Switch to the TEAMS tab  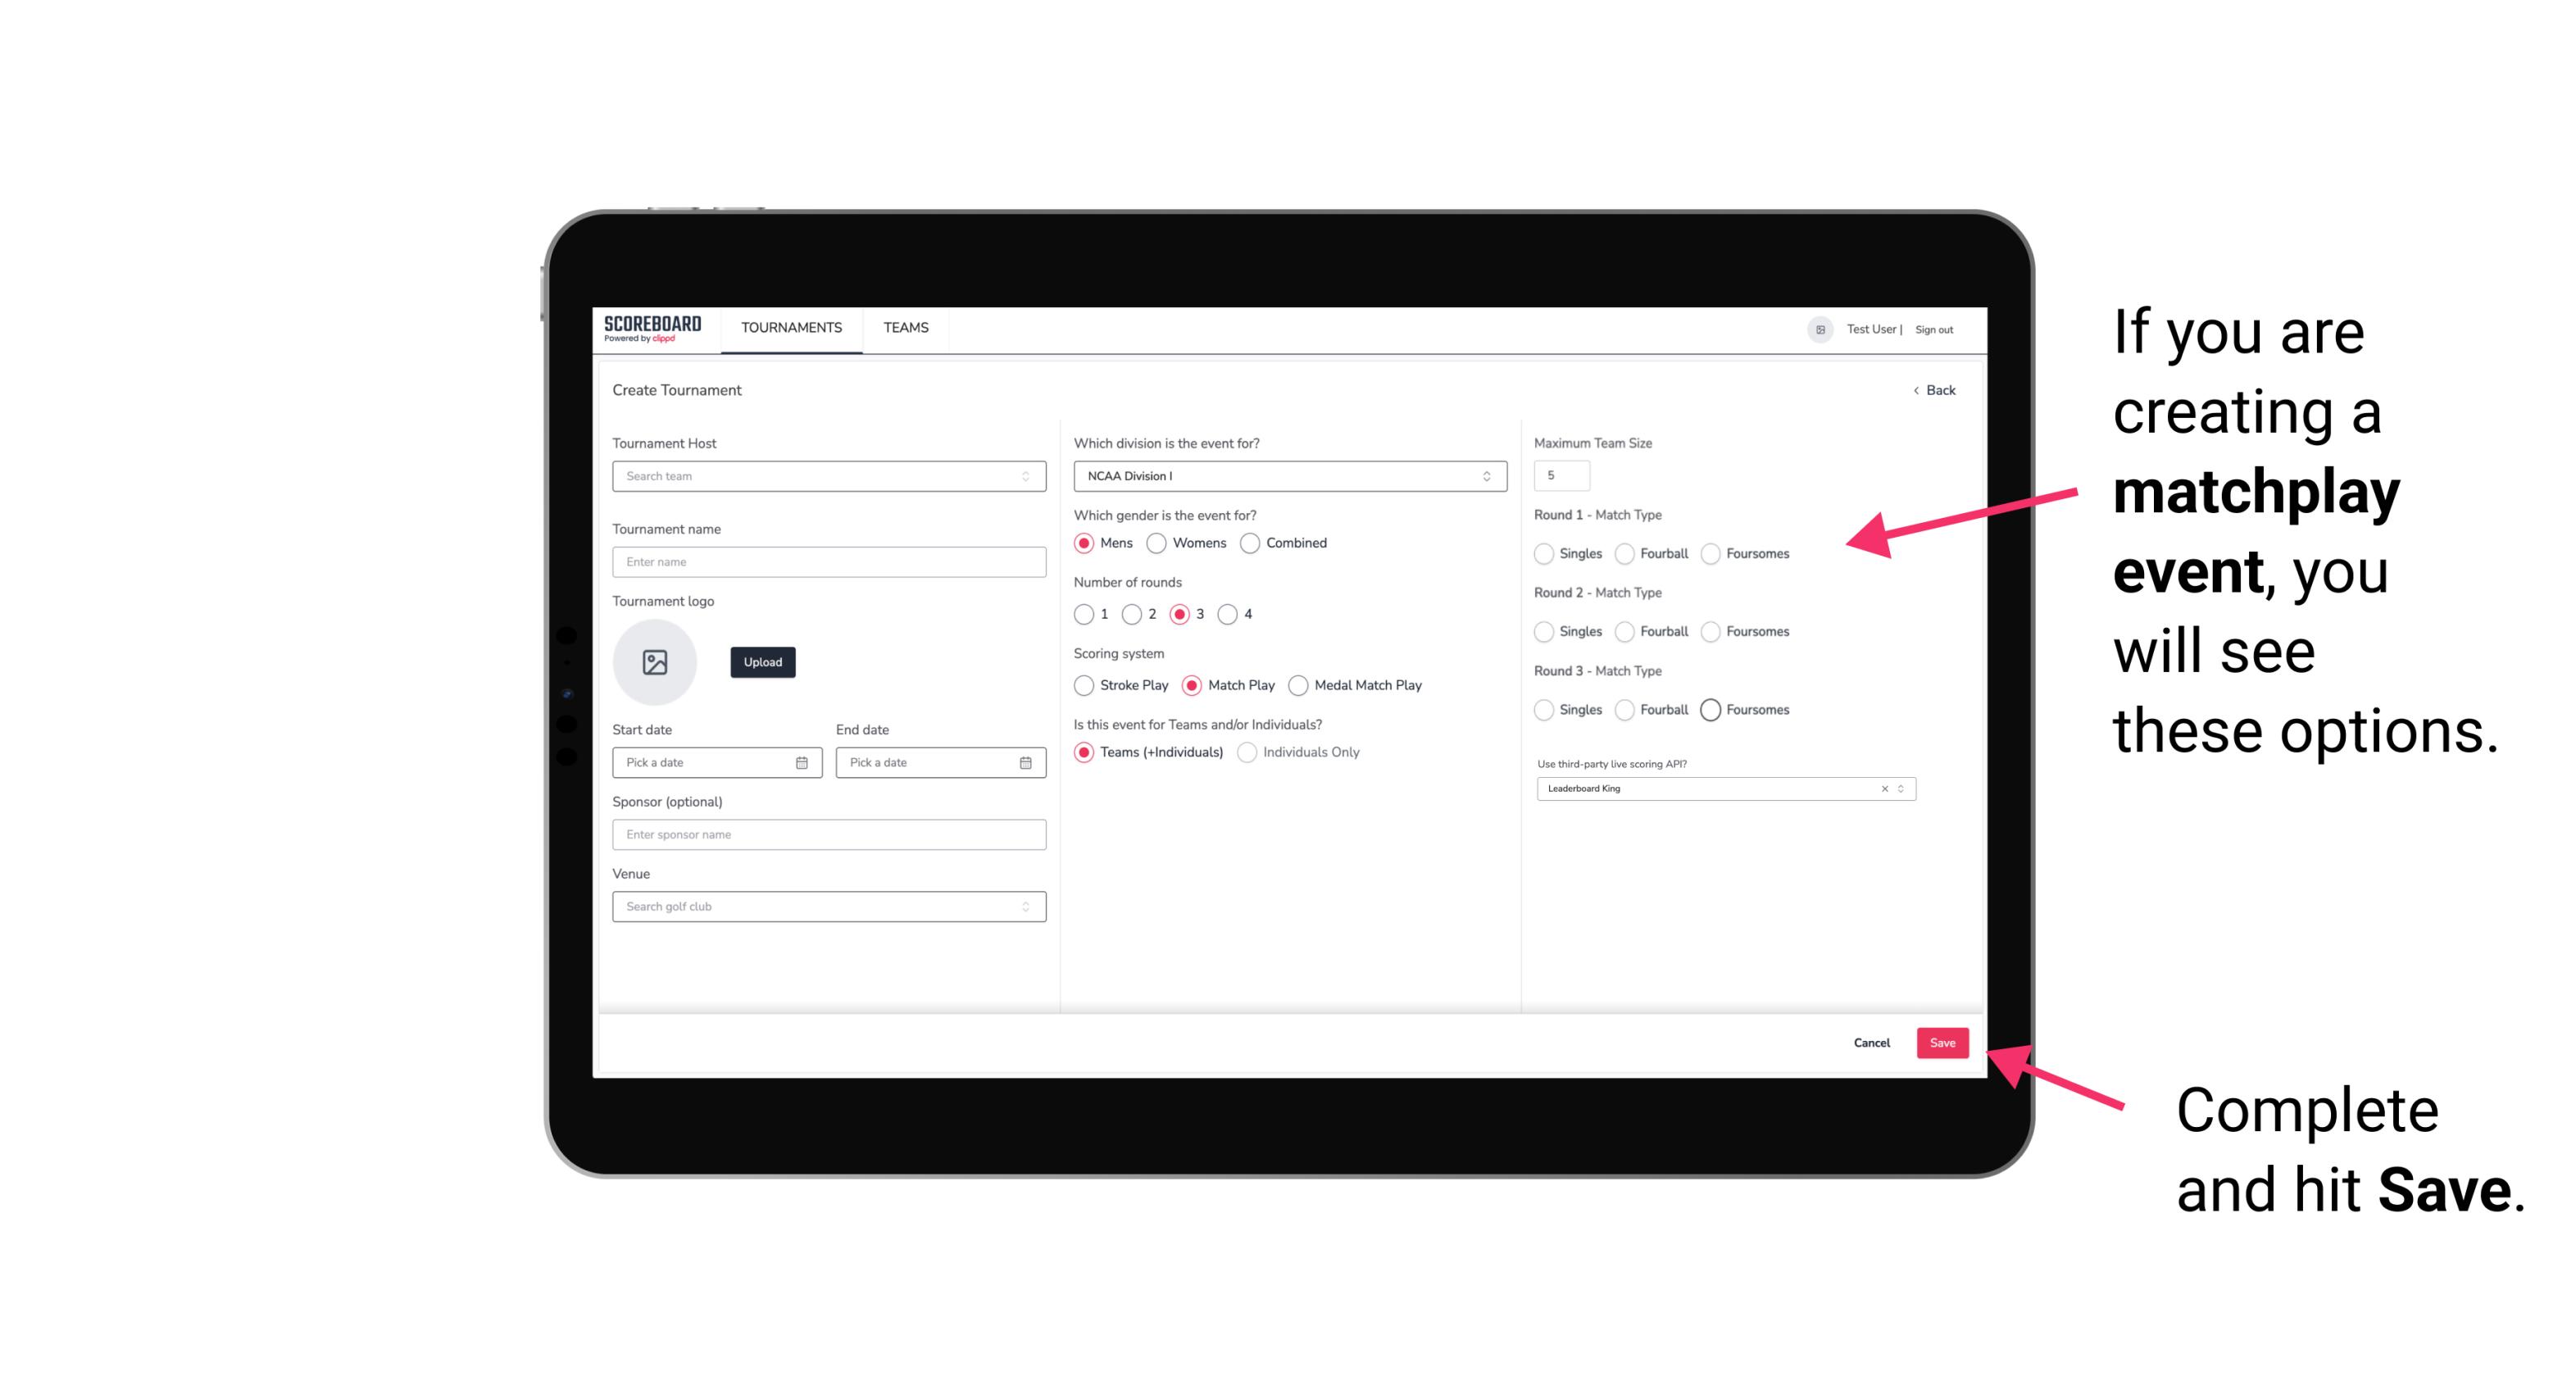(x=904, y=328)
